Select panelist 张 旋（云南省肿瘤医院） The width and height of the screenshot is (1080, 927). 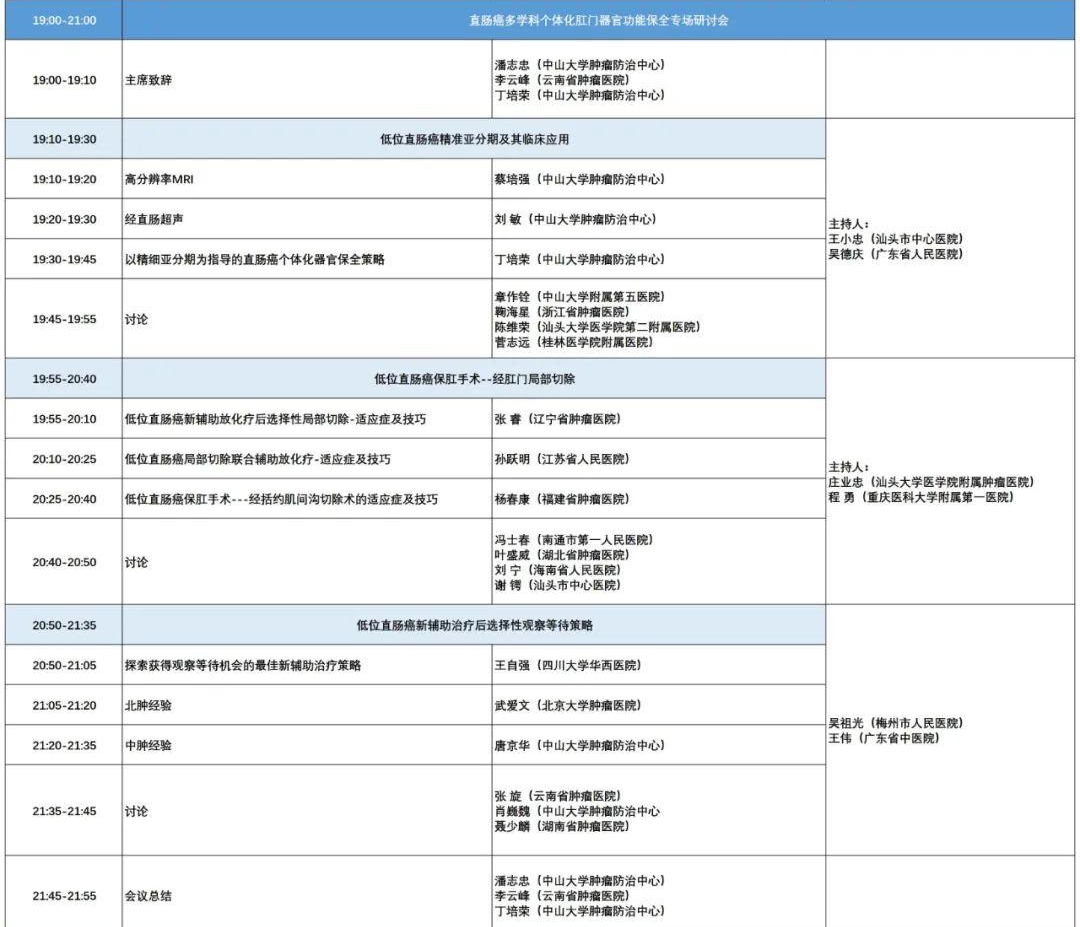558,796
